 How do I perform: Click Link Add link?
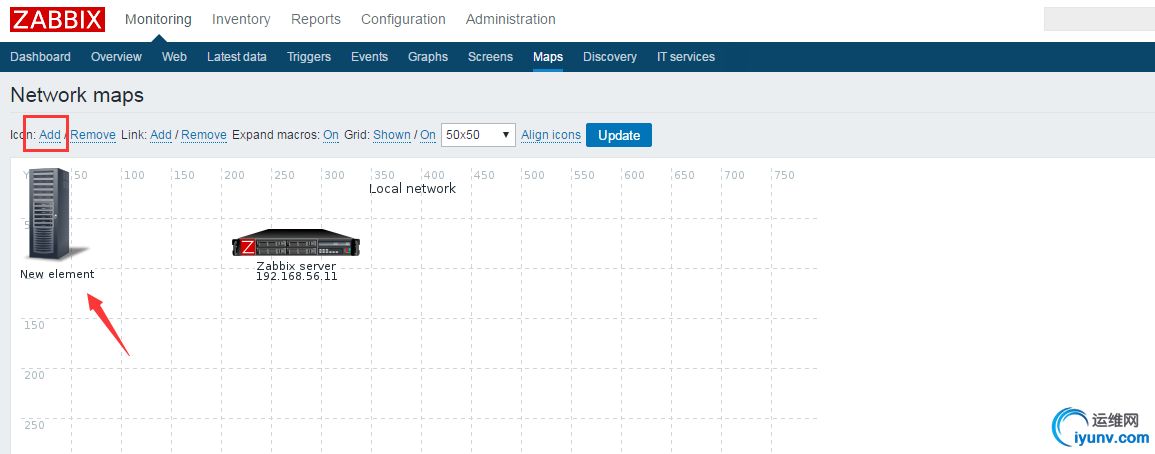tap(161, 135)
